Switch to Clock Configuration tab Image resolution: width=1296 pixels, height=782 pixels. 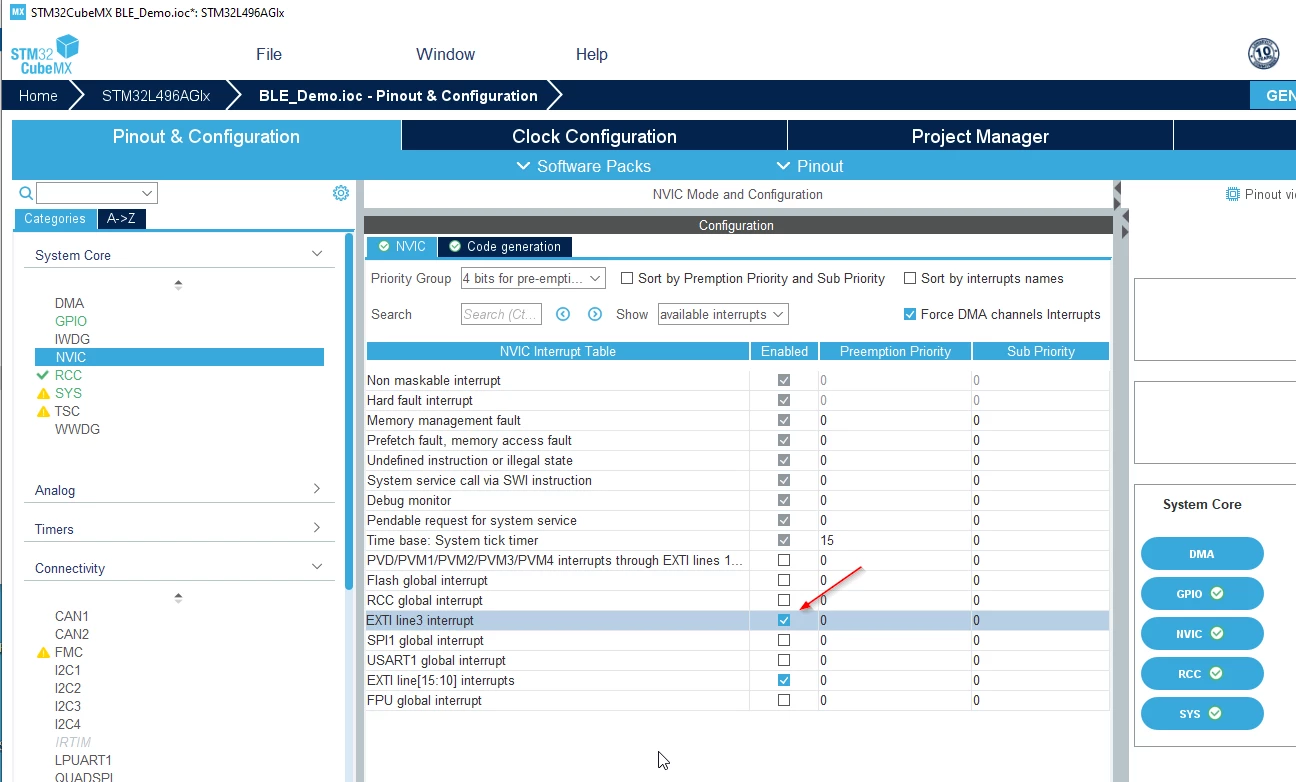coord(594,136)
